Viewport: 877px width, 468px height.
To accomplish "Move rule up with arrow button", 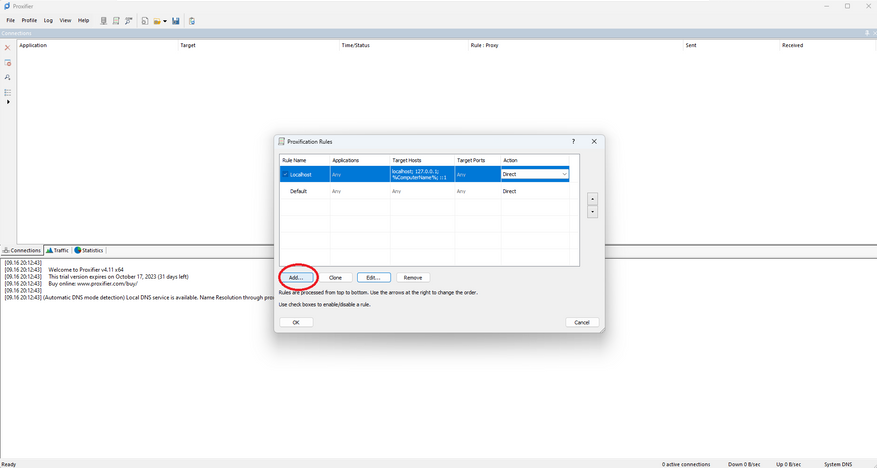I will pos(592,199).
